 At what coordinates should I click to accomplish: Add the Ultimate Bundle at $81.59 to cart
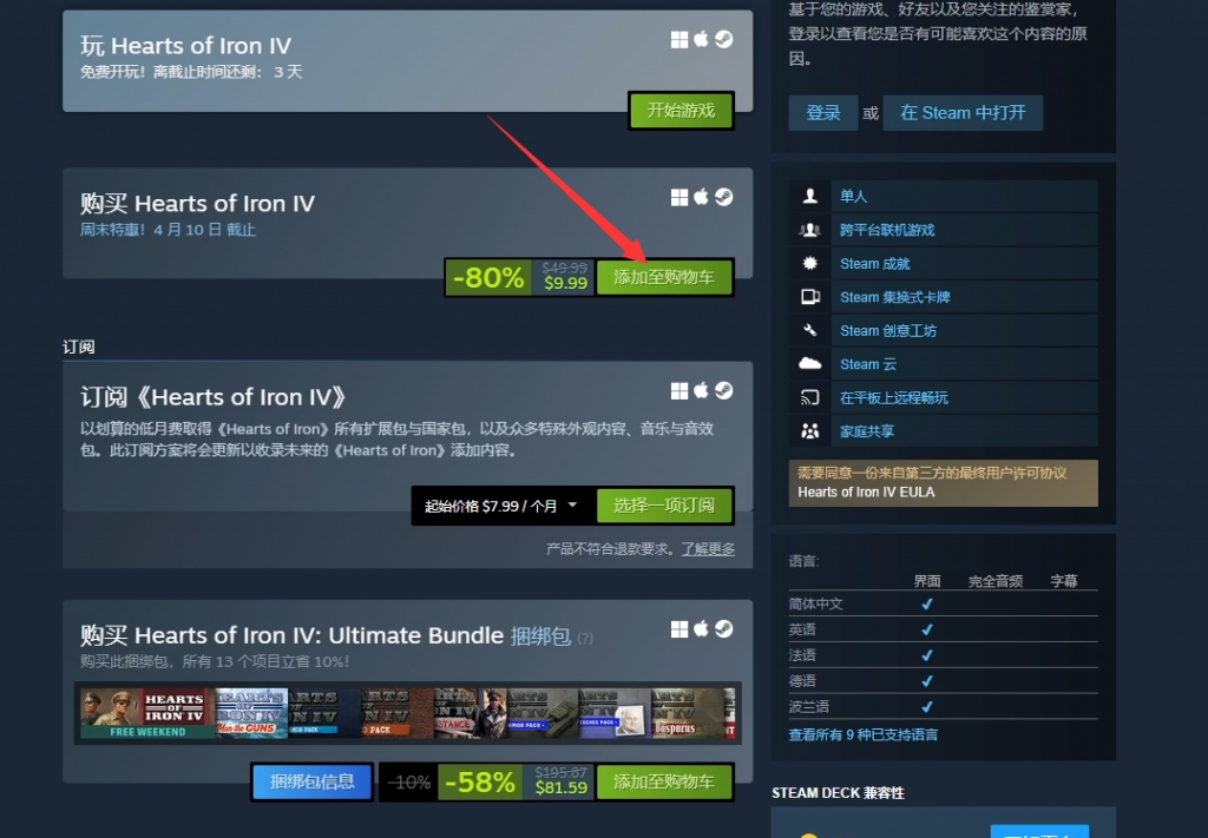[x=664, y=782]
